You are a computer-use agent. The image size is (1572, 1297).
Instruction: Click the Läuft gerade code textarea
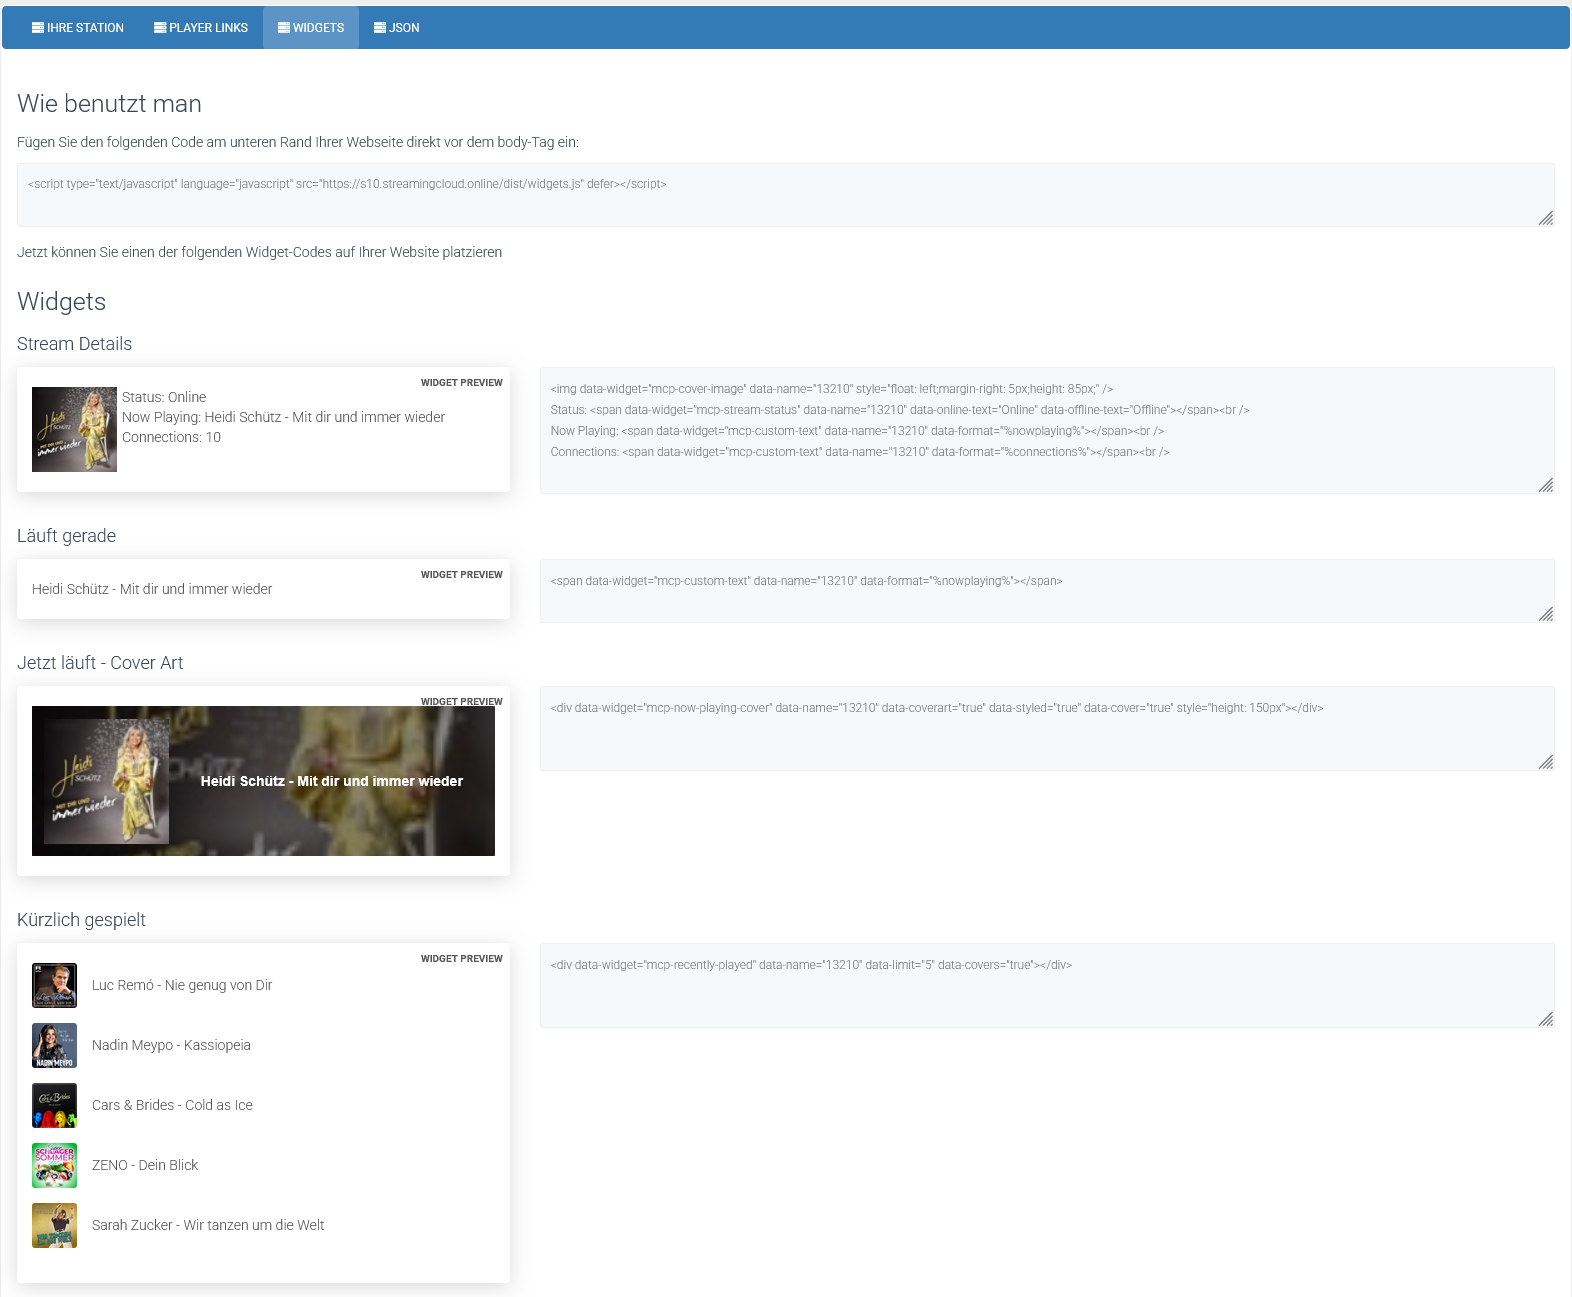(x=1046, y=591)
